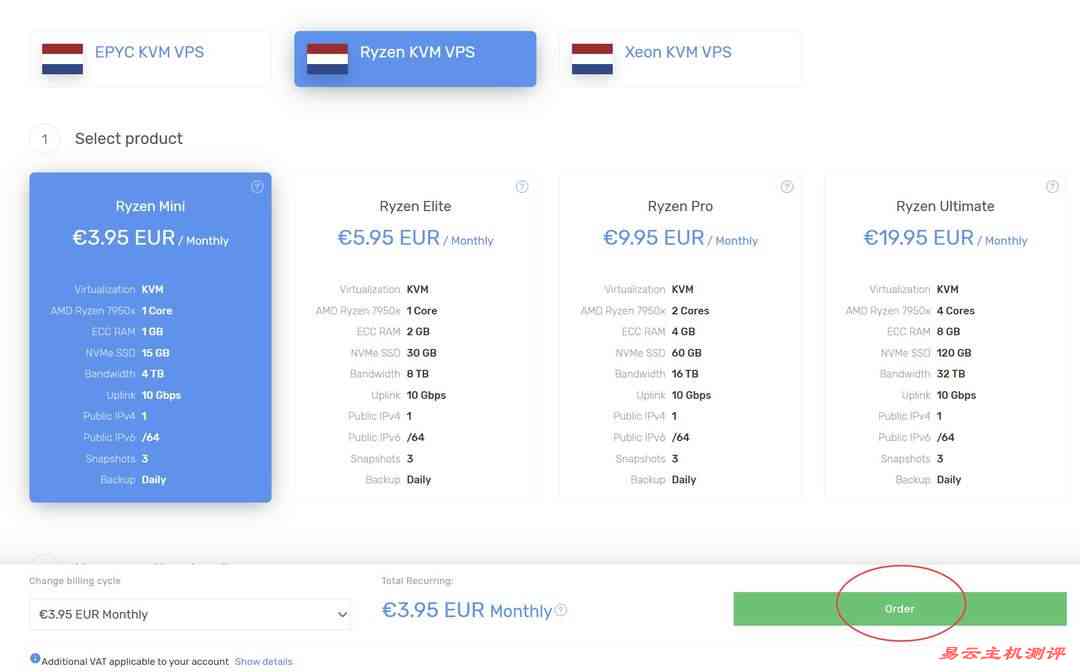Open the billing cycle dropdown

190,614
